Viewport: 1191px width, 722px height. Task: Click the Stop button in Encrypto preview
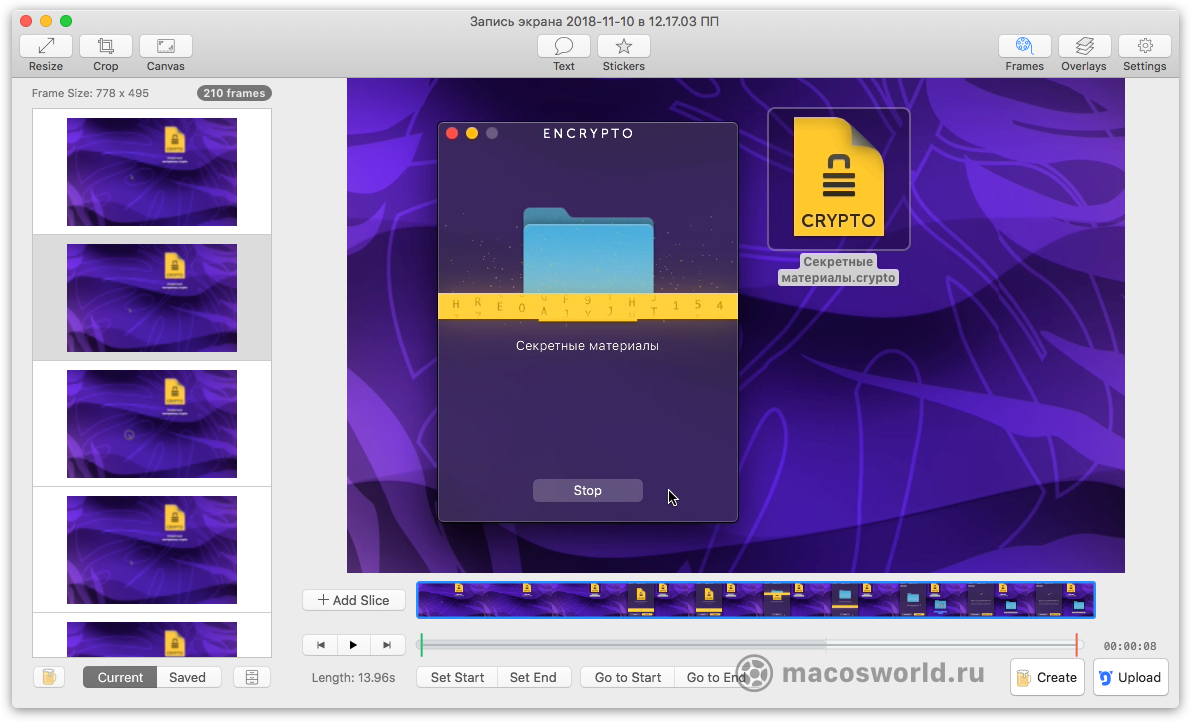[588, 490]
